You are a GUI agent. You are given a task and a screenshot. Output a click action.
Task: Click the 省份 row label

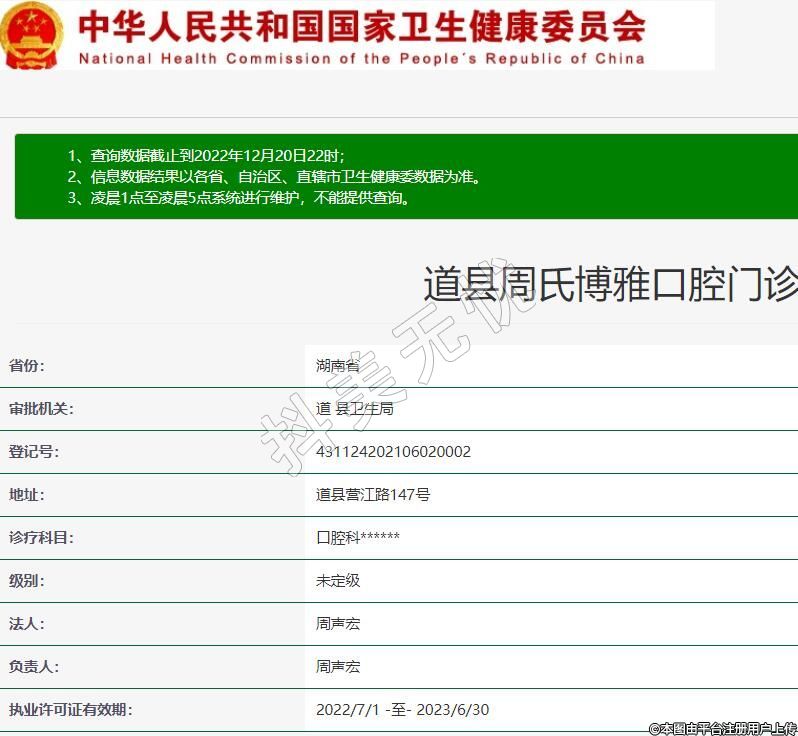(x=27, y=366)
